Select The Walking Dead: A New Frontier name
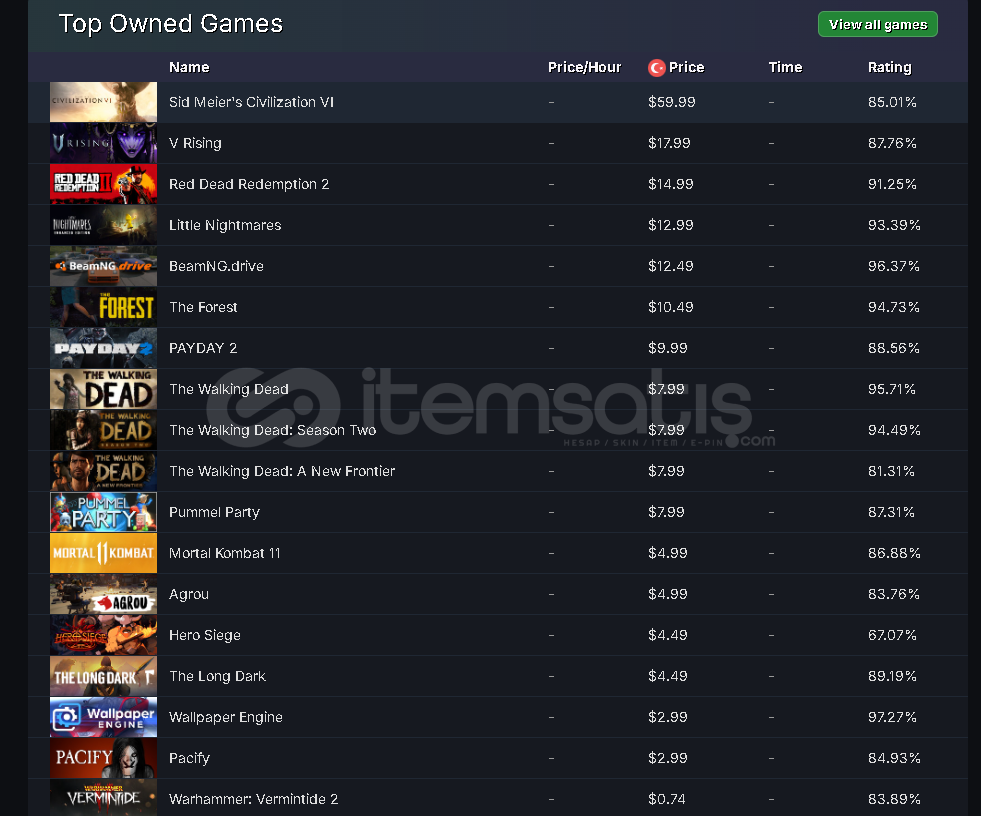Viewport: 981px width, 816px height. (282, 471)
